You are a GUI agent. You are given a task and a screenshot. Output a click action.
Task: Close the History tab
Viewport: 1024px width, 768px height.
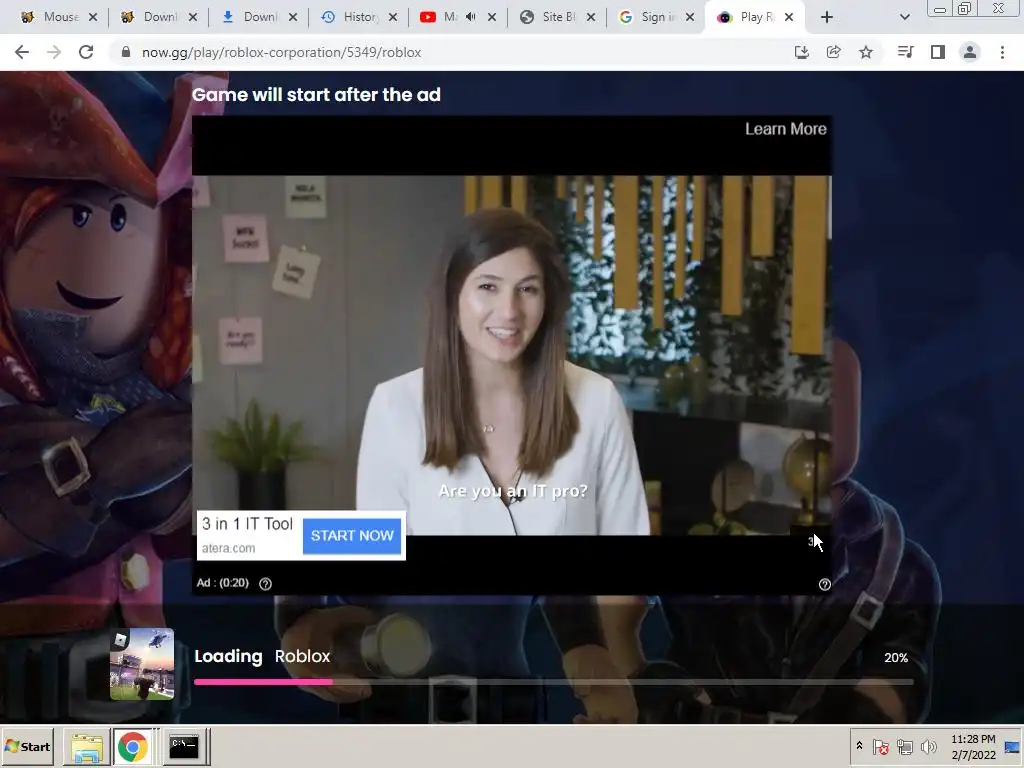pyautogui.click(x=392, y=17)
